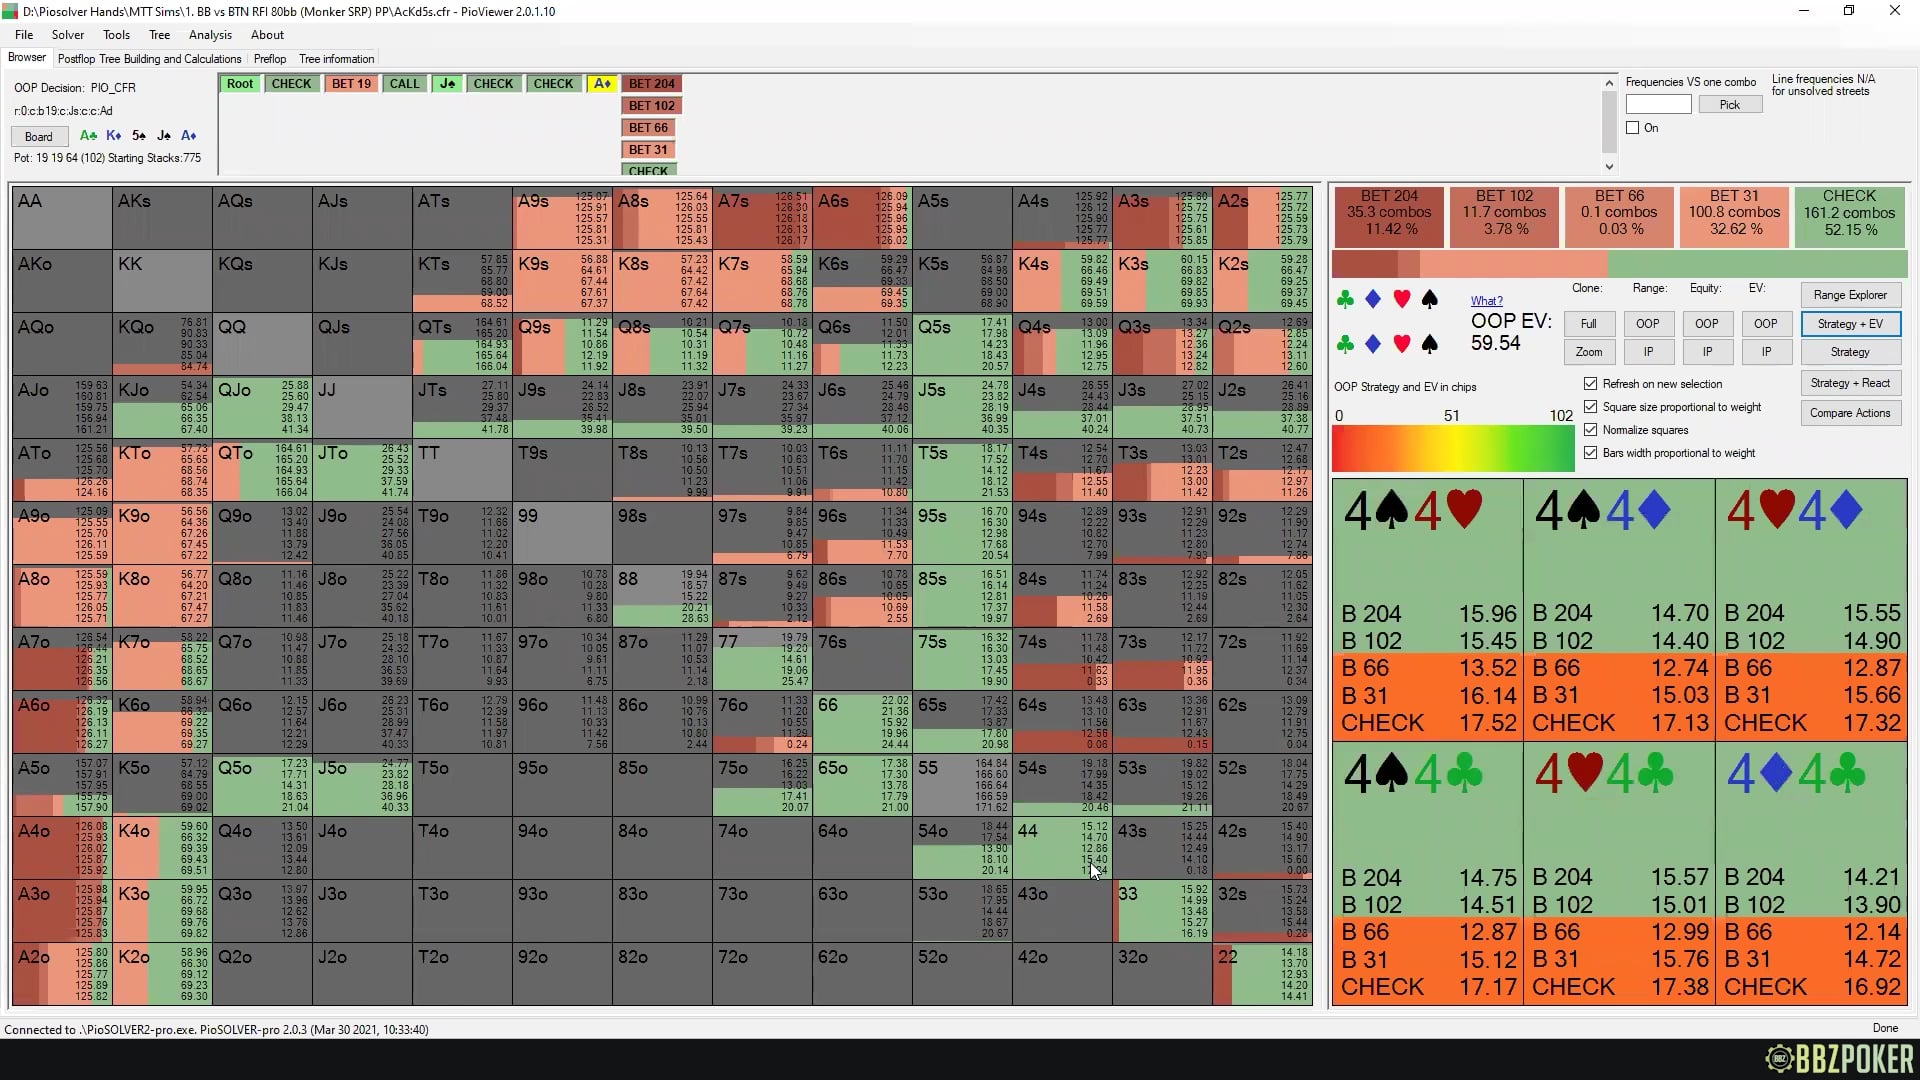Screen dimensions: 1920x1080
Task: Click the 5♠ board card icon
Action: 139,136
